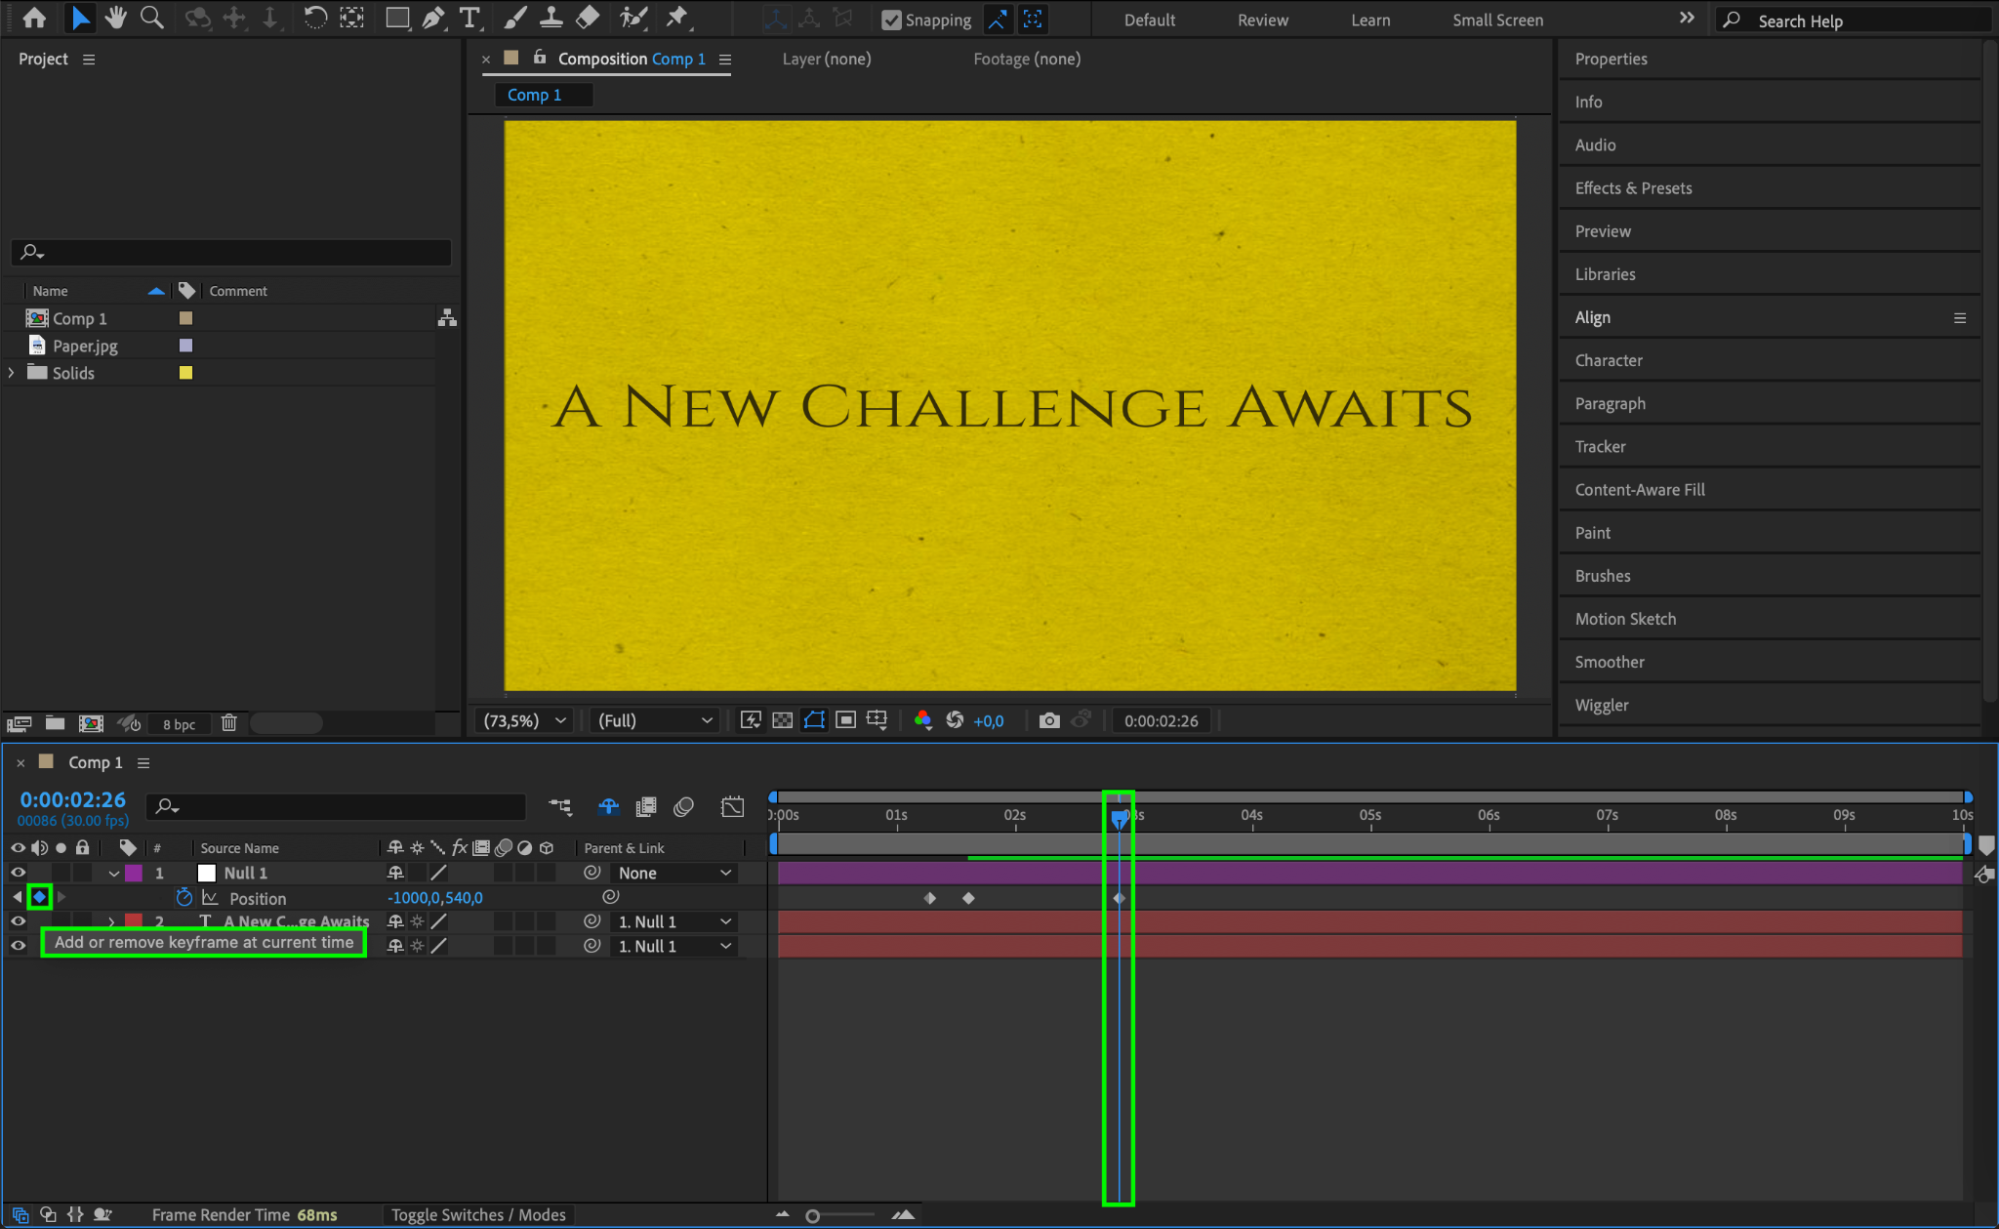Switch to the Review workspace
This screenshot has width=1999, height=1229.
[1262, 20]
